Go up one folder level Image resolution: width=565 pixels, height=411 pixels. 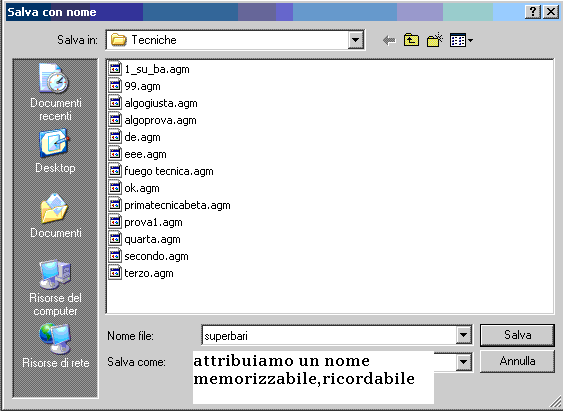click(411, 40)
